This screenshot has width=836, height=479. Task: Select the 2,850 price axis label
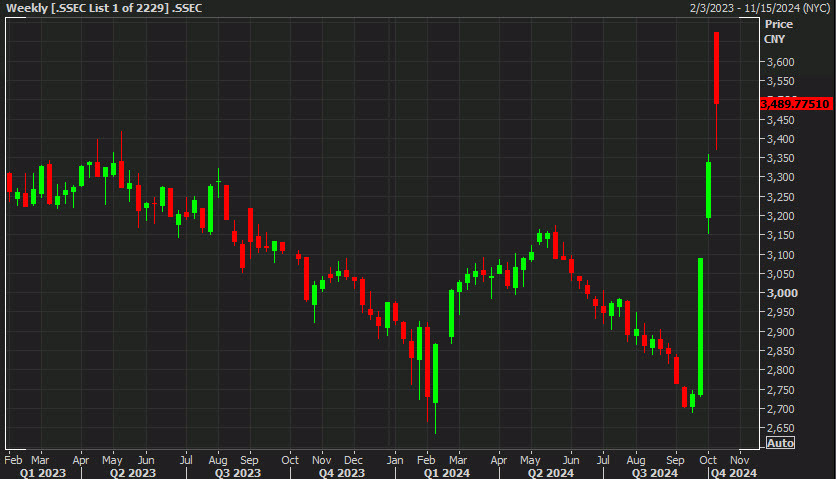781,351
